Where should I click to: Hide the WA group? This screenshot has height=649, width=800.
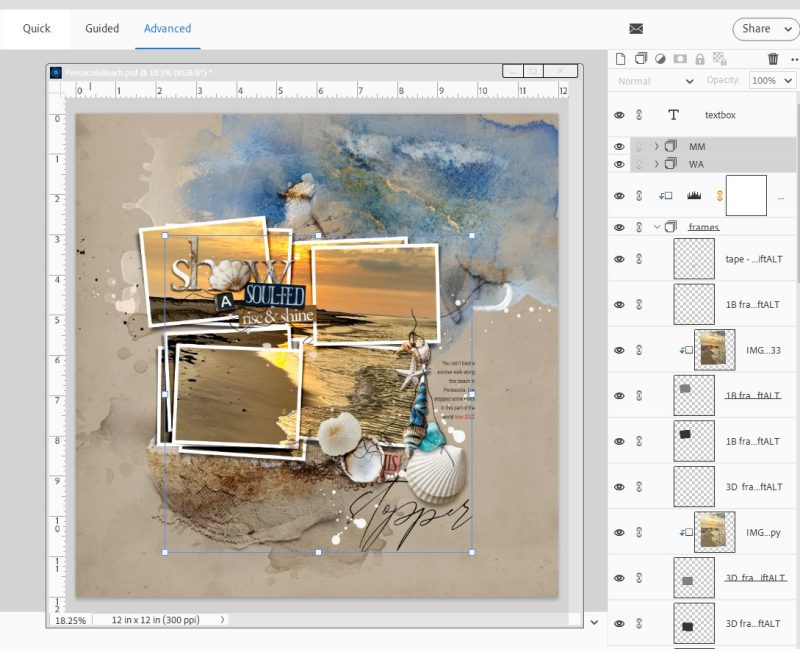pos(619,164)
